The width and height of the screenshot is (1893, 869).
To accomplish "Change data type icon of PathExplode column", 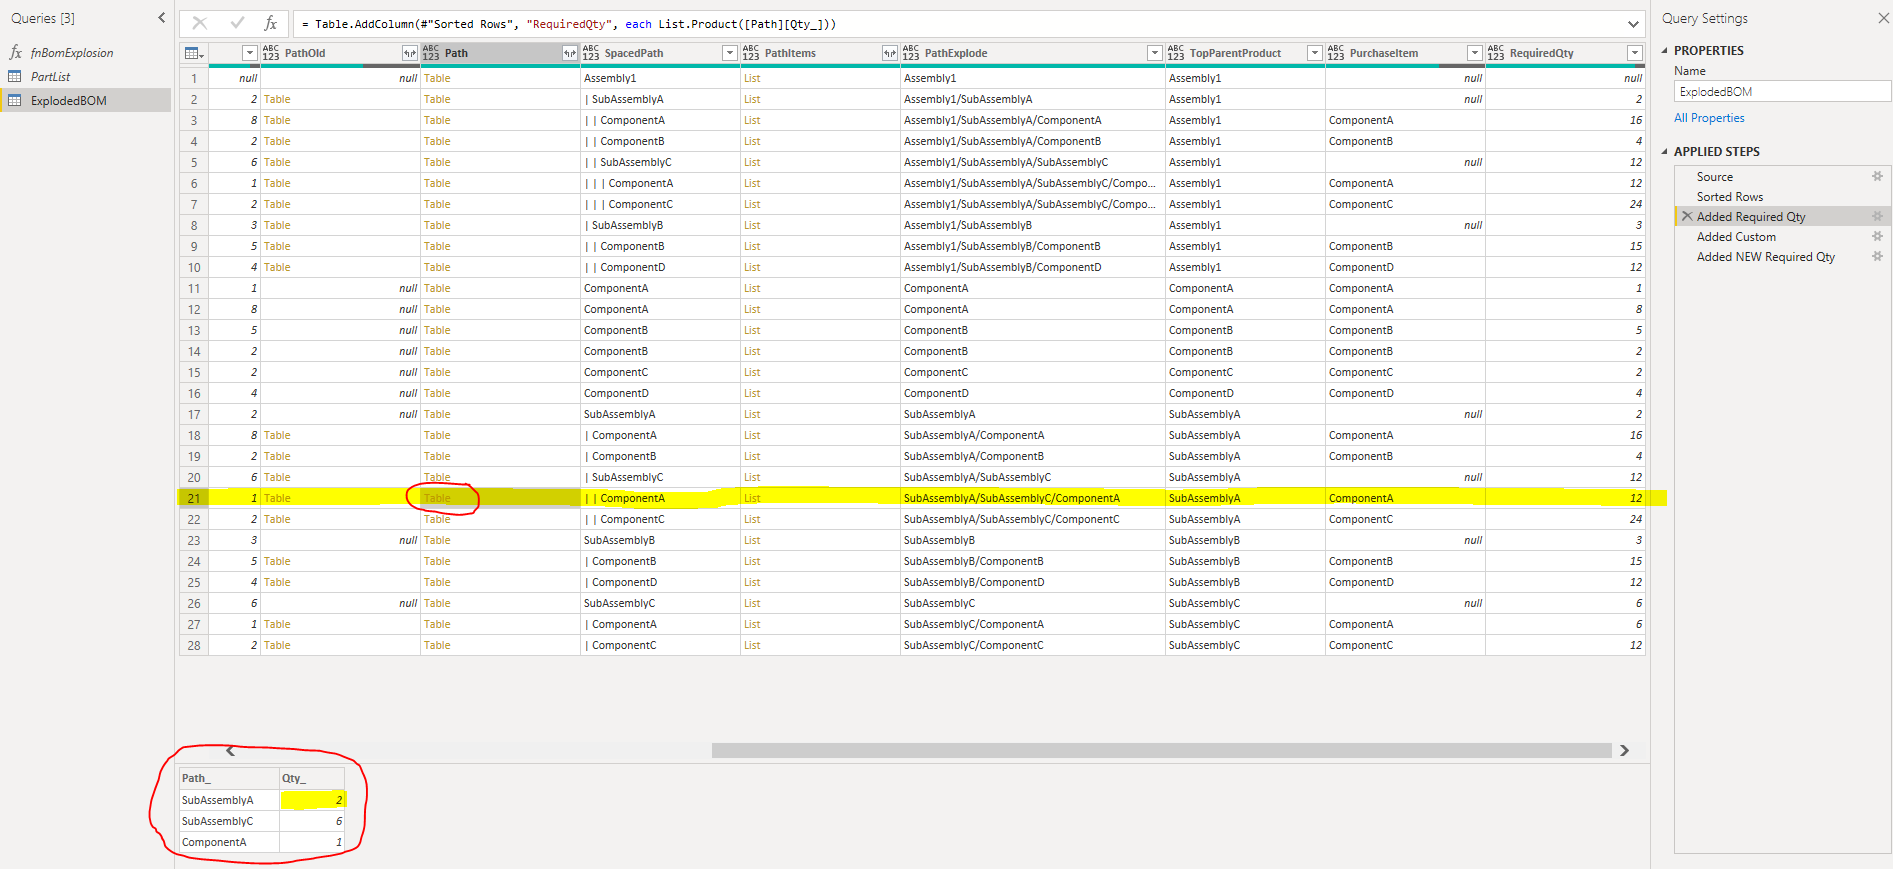I will (911, 53).
